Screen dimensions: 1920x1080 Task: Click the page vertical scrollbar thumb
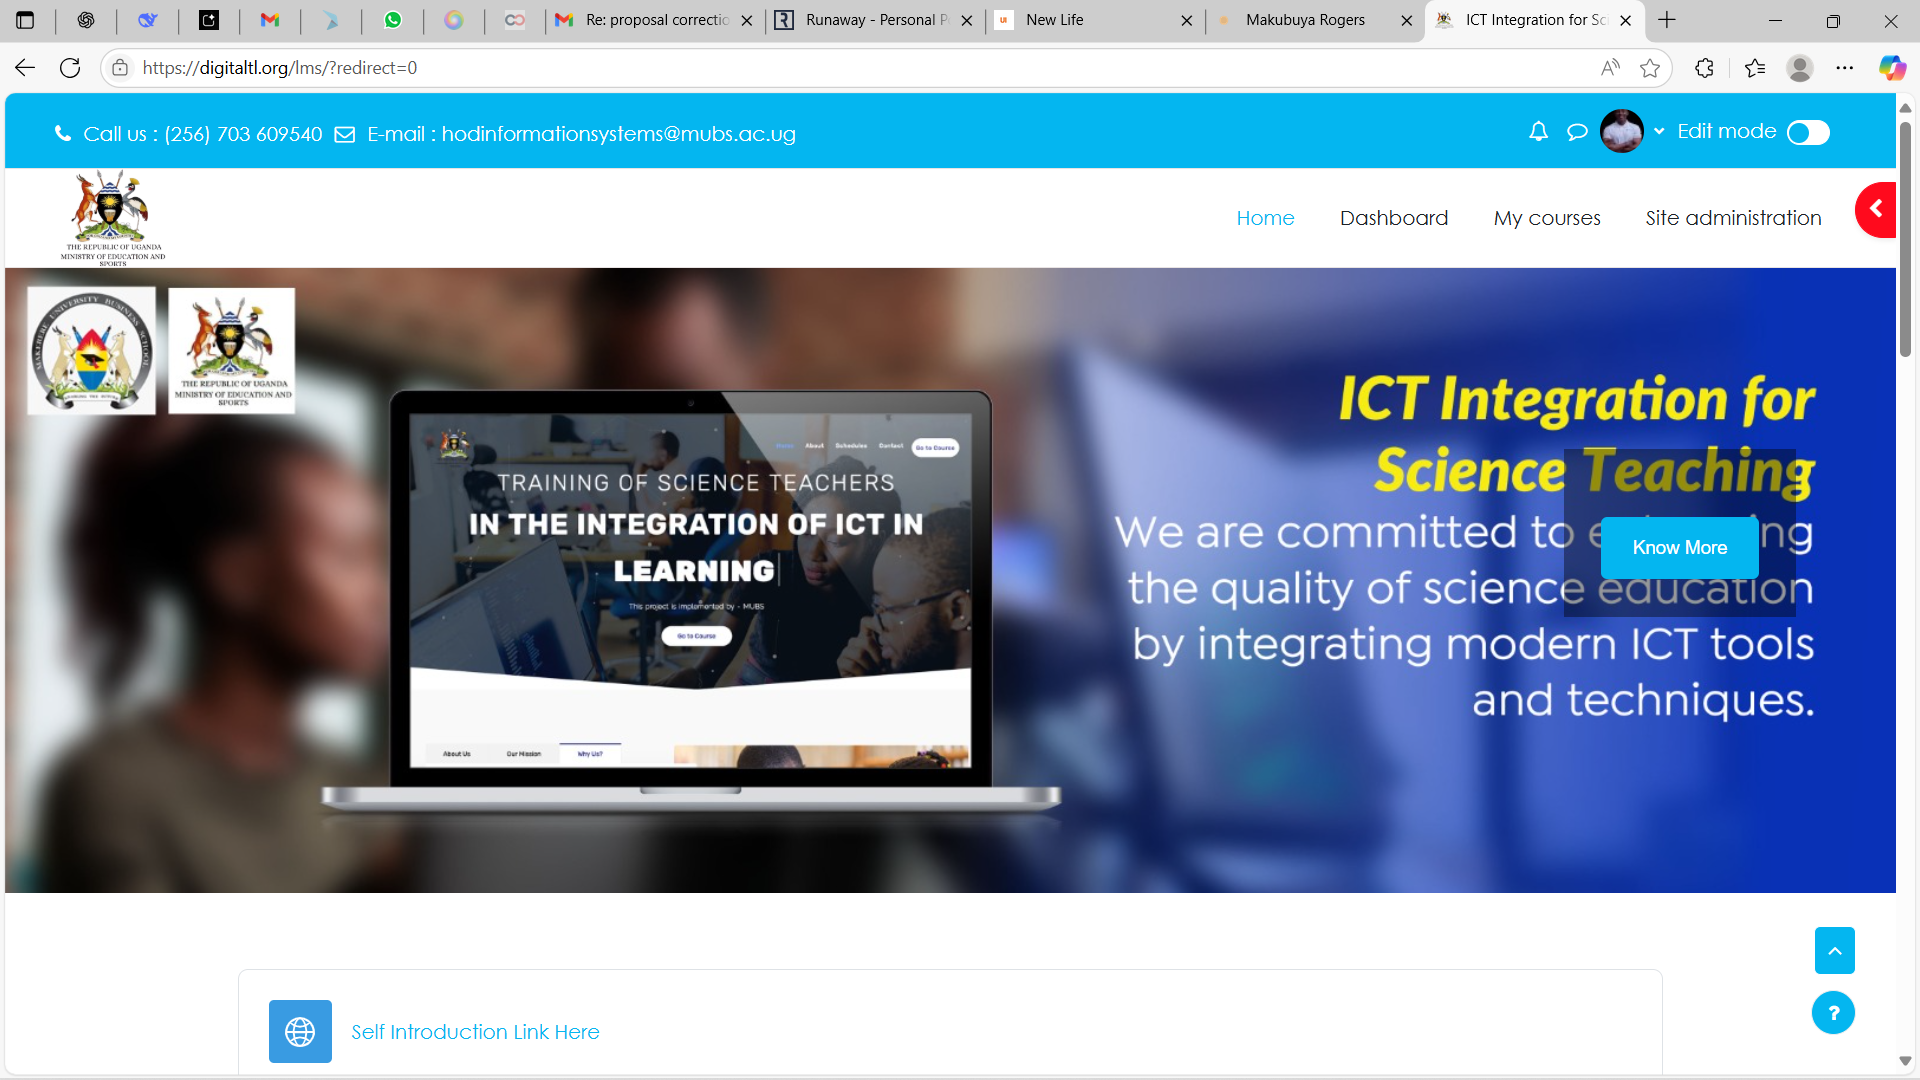coord(1905,240)
